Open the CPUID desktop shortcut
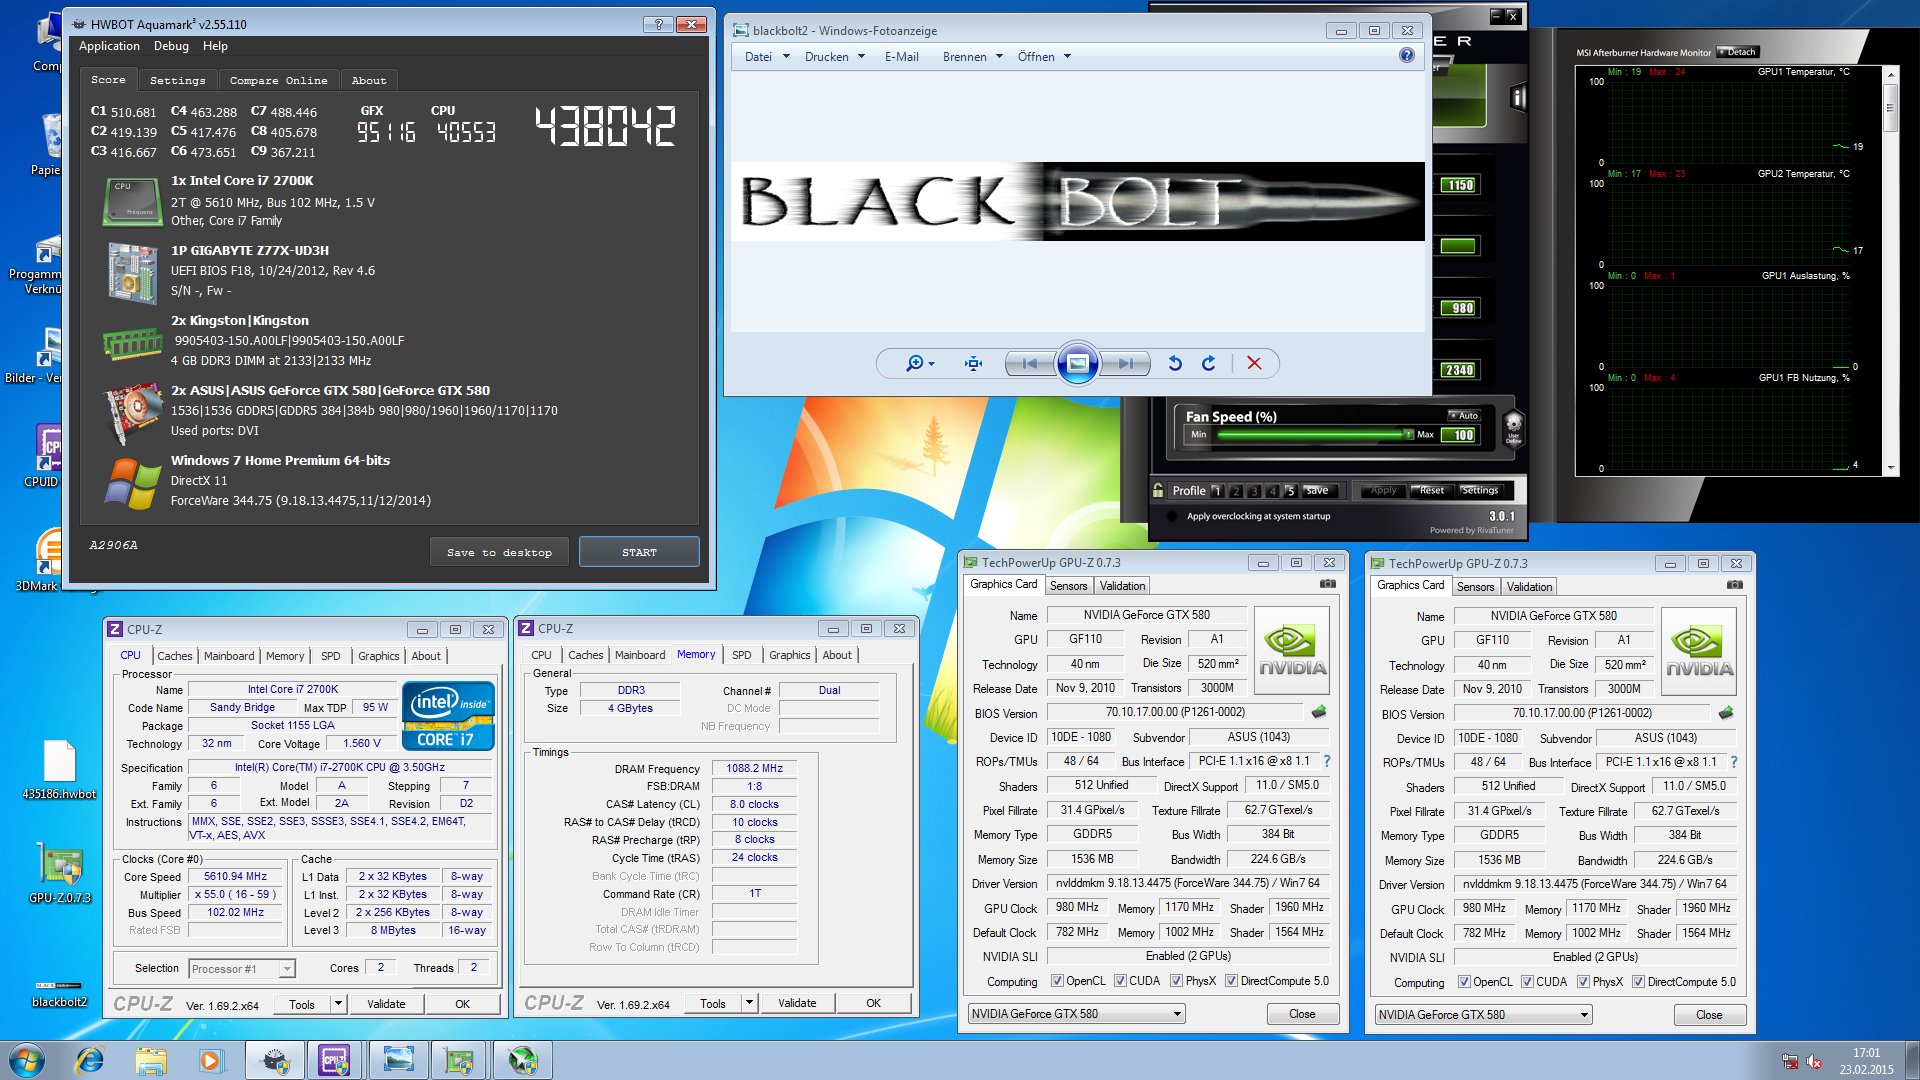 [42, 455]
